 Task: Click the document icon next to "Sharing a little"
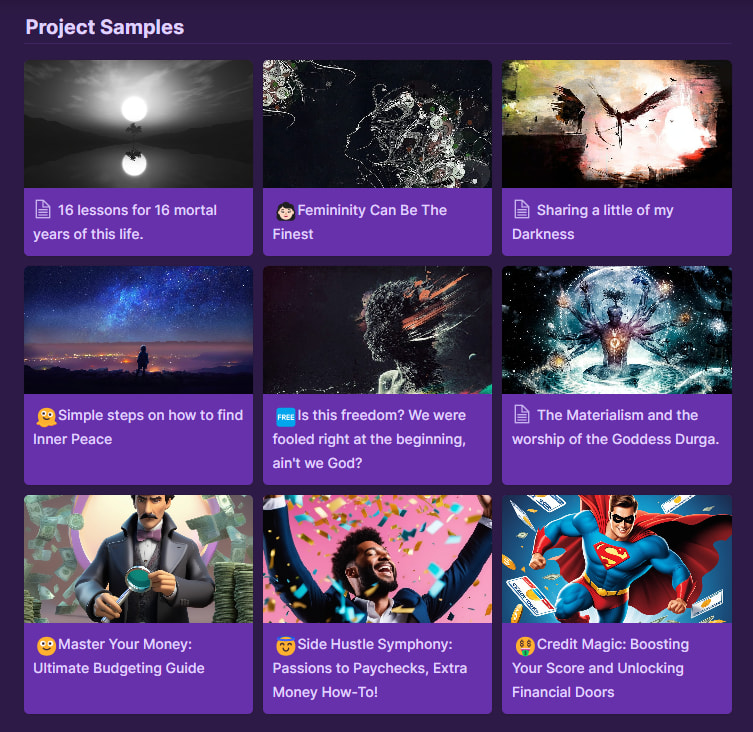point(522,210)
